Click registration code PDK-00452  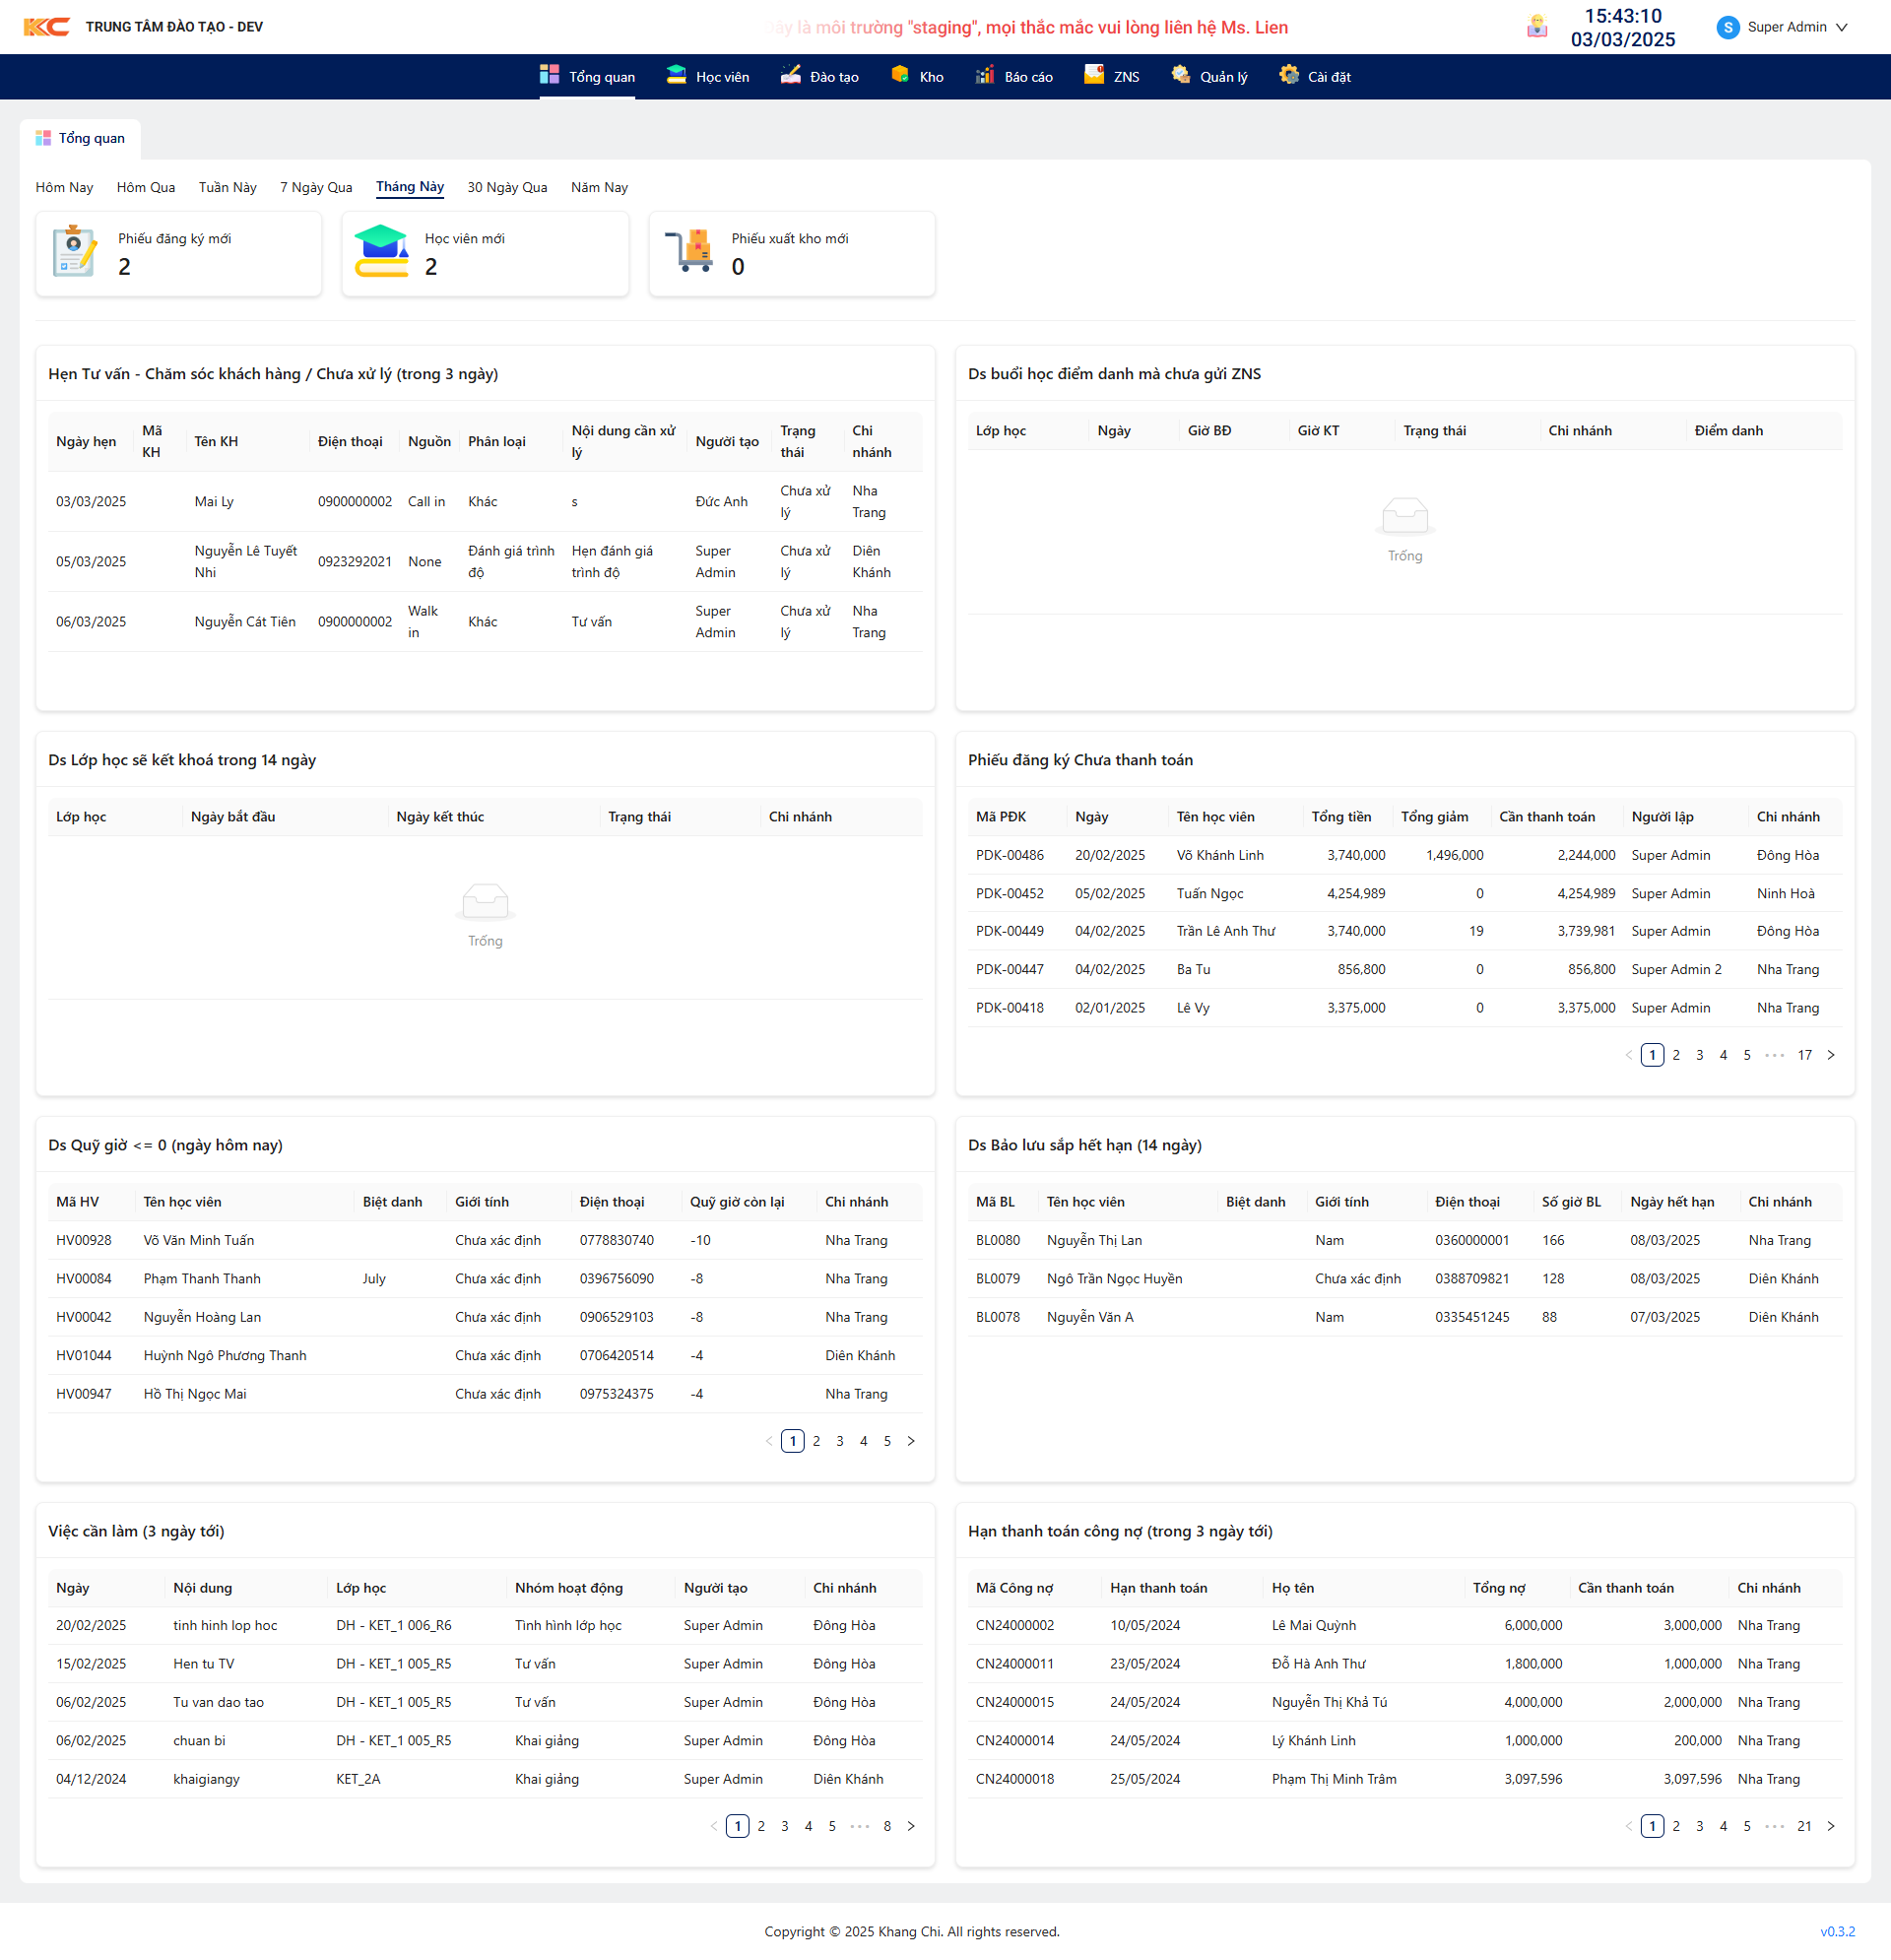[1009, 893]
